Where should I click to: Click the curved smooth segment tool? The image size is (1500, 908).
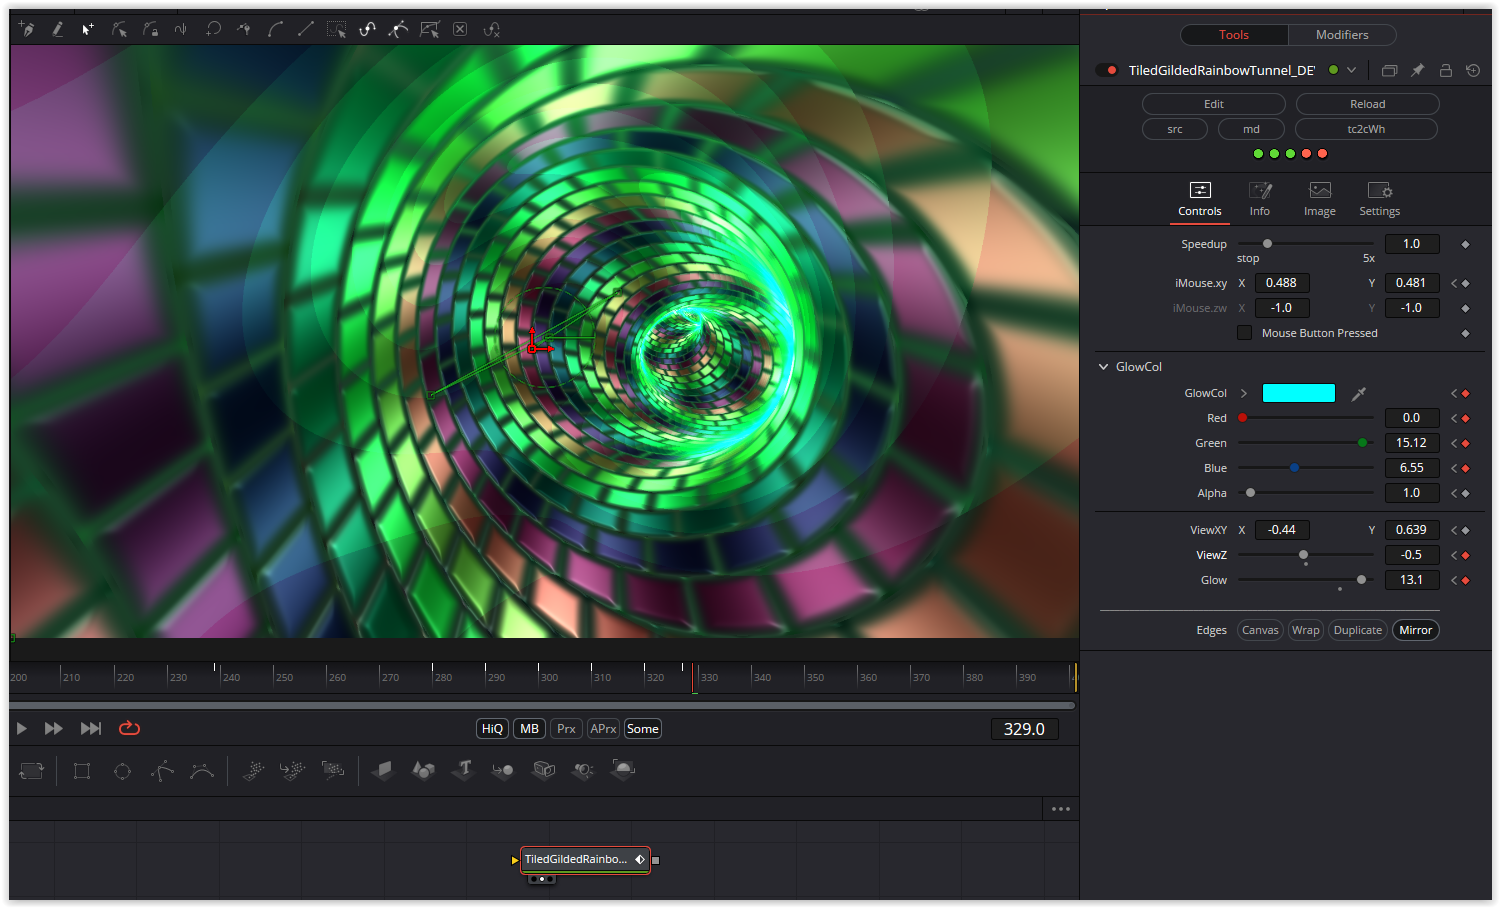(275, 29)
